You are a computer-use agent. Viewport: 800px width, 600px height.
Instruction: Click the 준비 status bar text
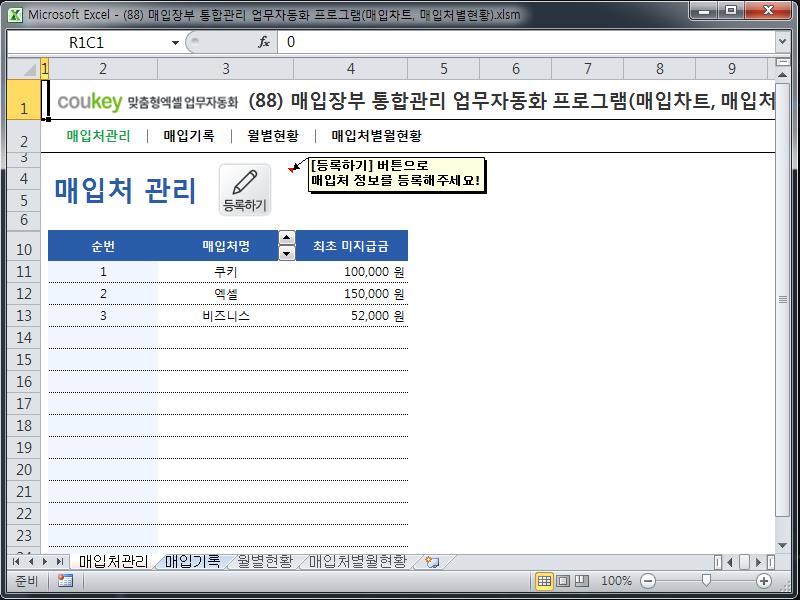[27, 581]
